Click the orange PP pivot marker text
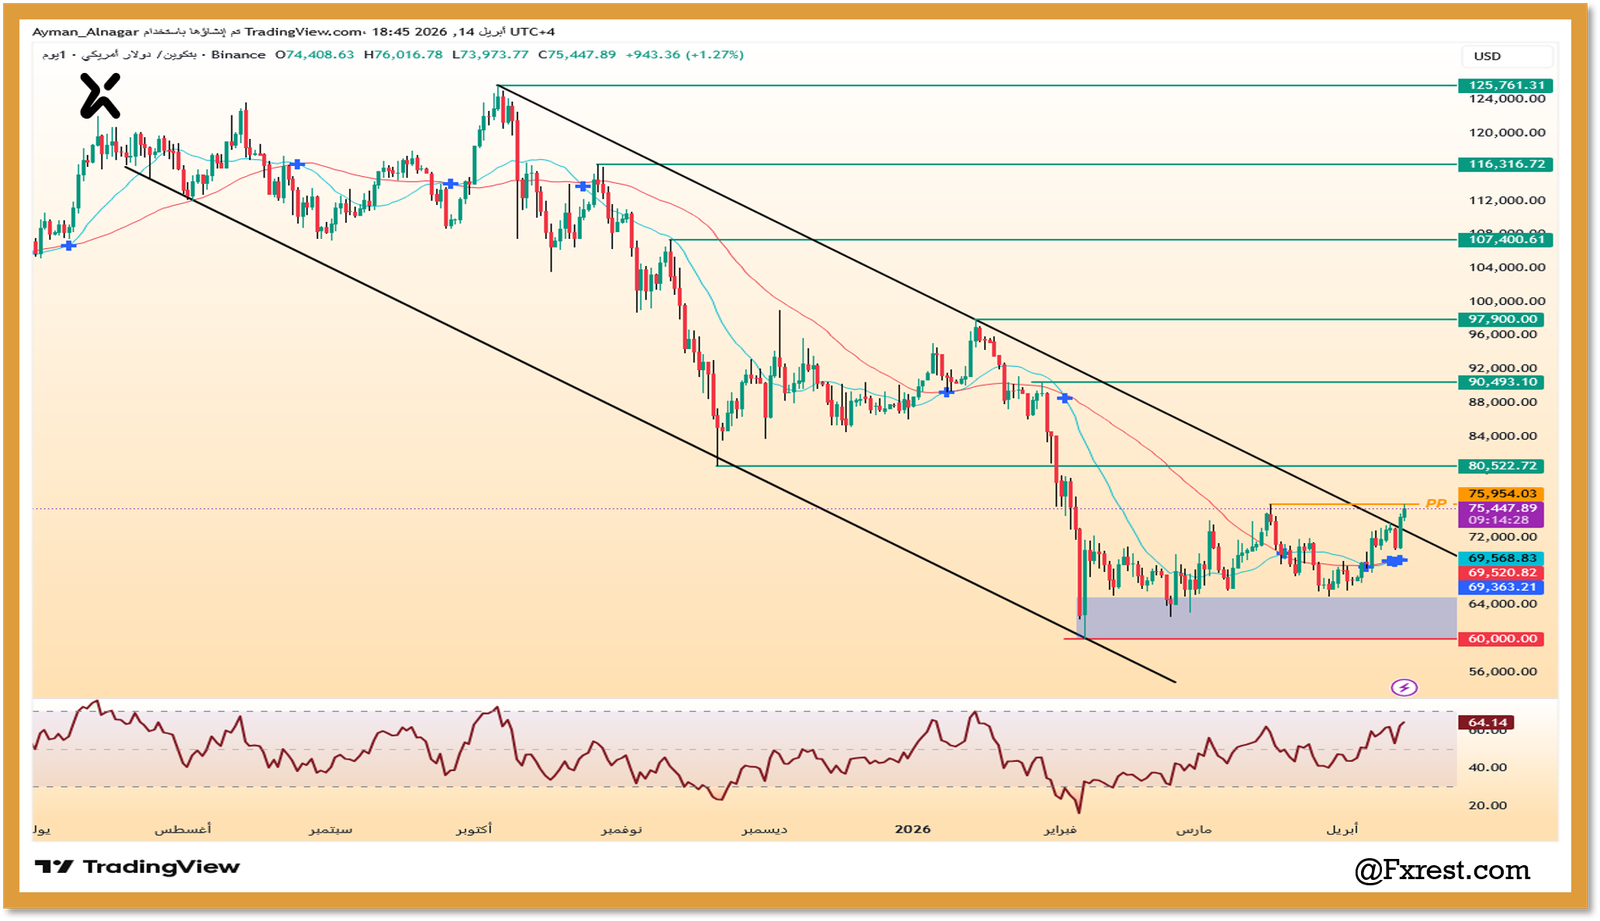 click(1435, 503)
